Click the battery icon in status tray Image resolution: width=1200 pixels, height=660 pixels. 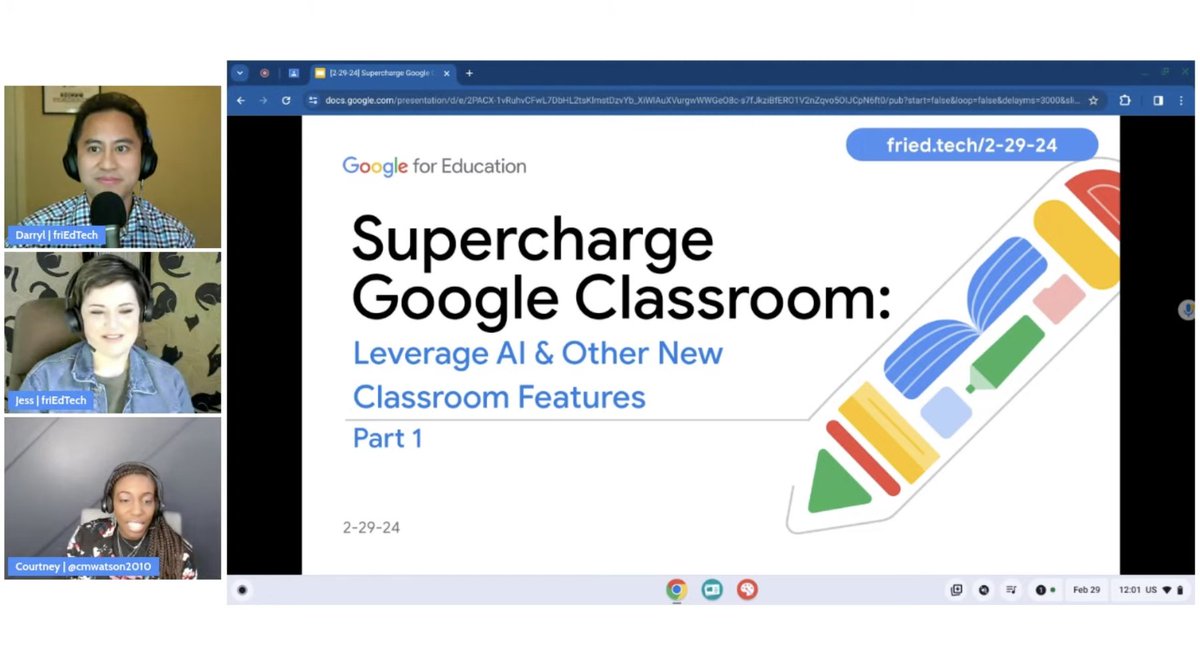[1180, 590]
